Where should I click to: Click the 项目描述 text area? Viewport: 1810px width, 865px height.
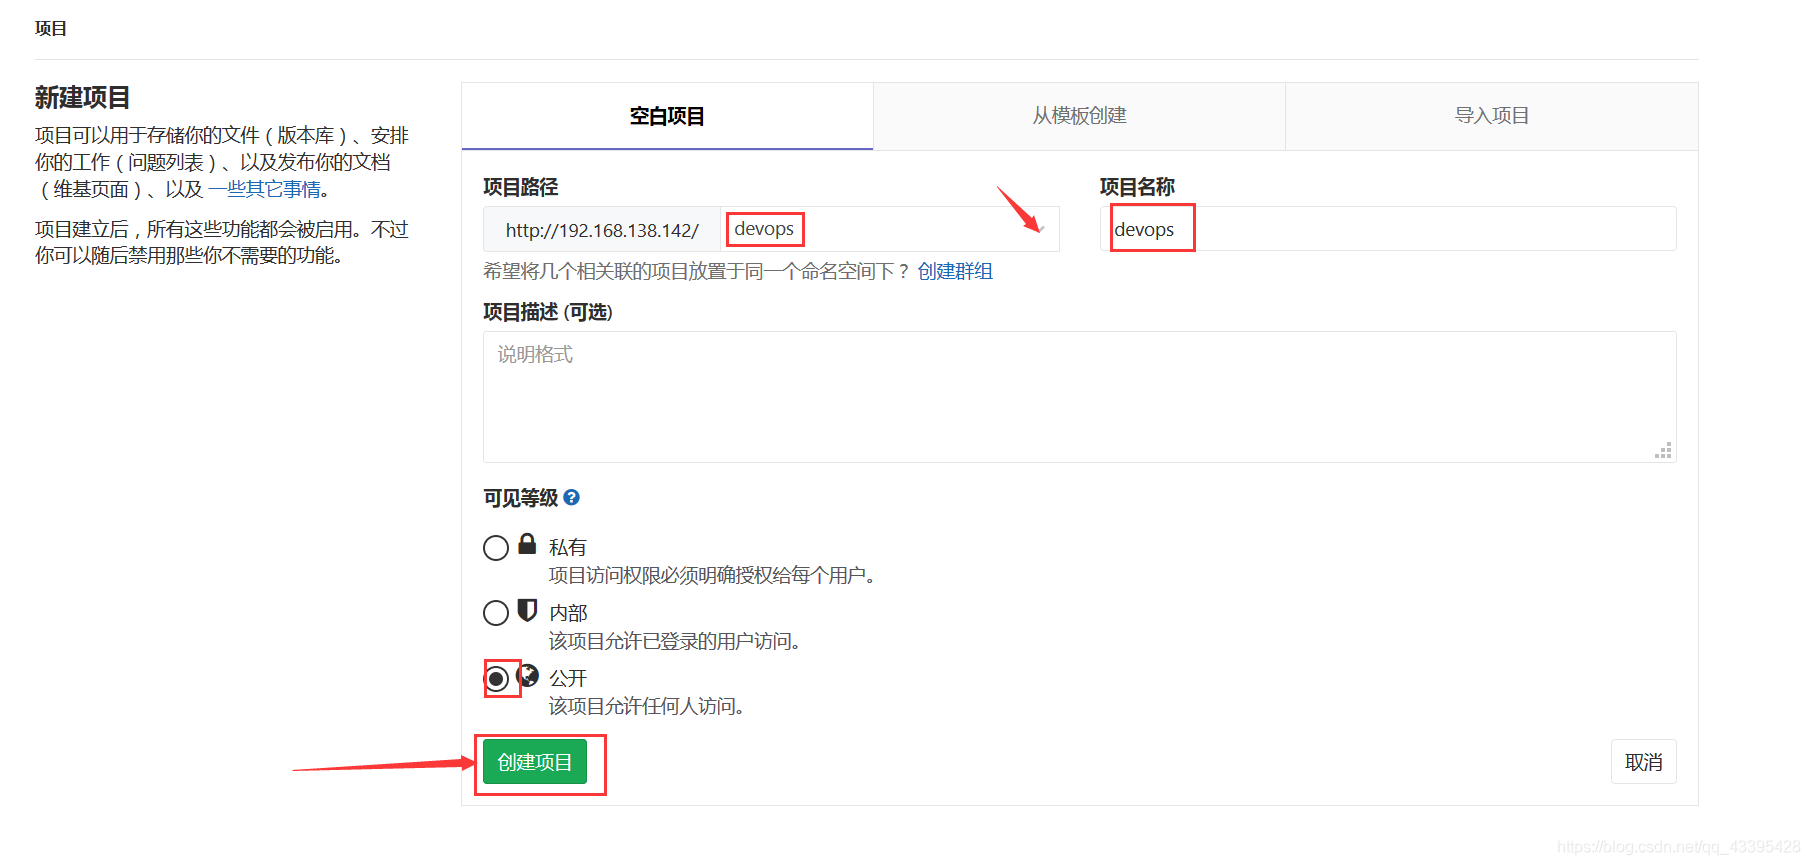[1079, 397]
